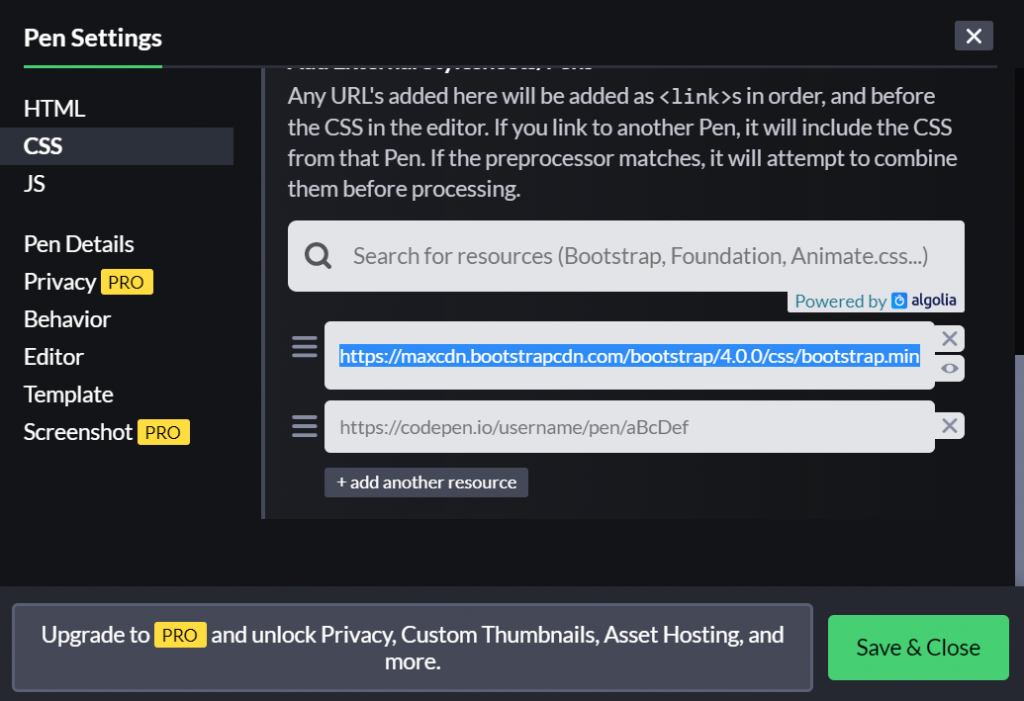
Task: Preview the Bootstrap resource with eye icon
Action: point(950,369)
